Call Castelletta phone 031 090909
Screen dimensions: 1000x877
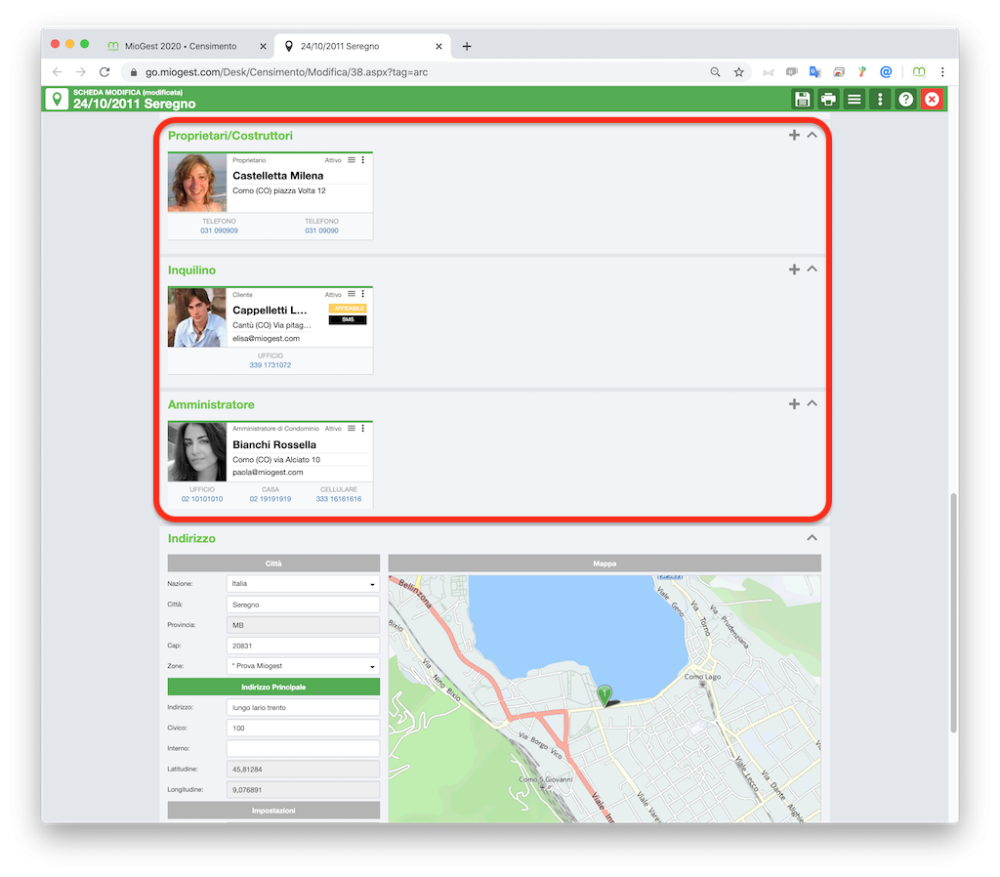coord(219,231)
